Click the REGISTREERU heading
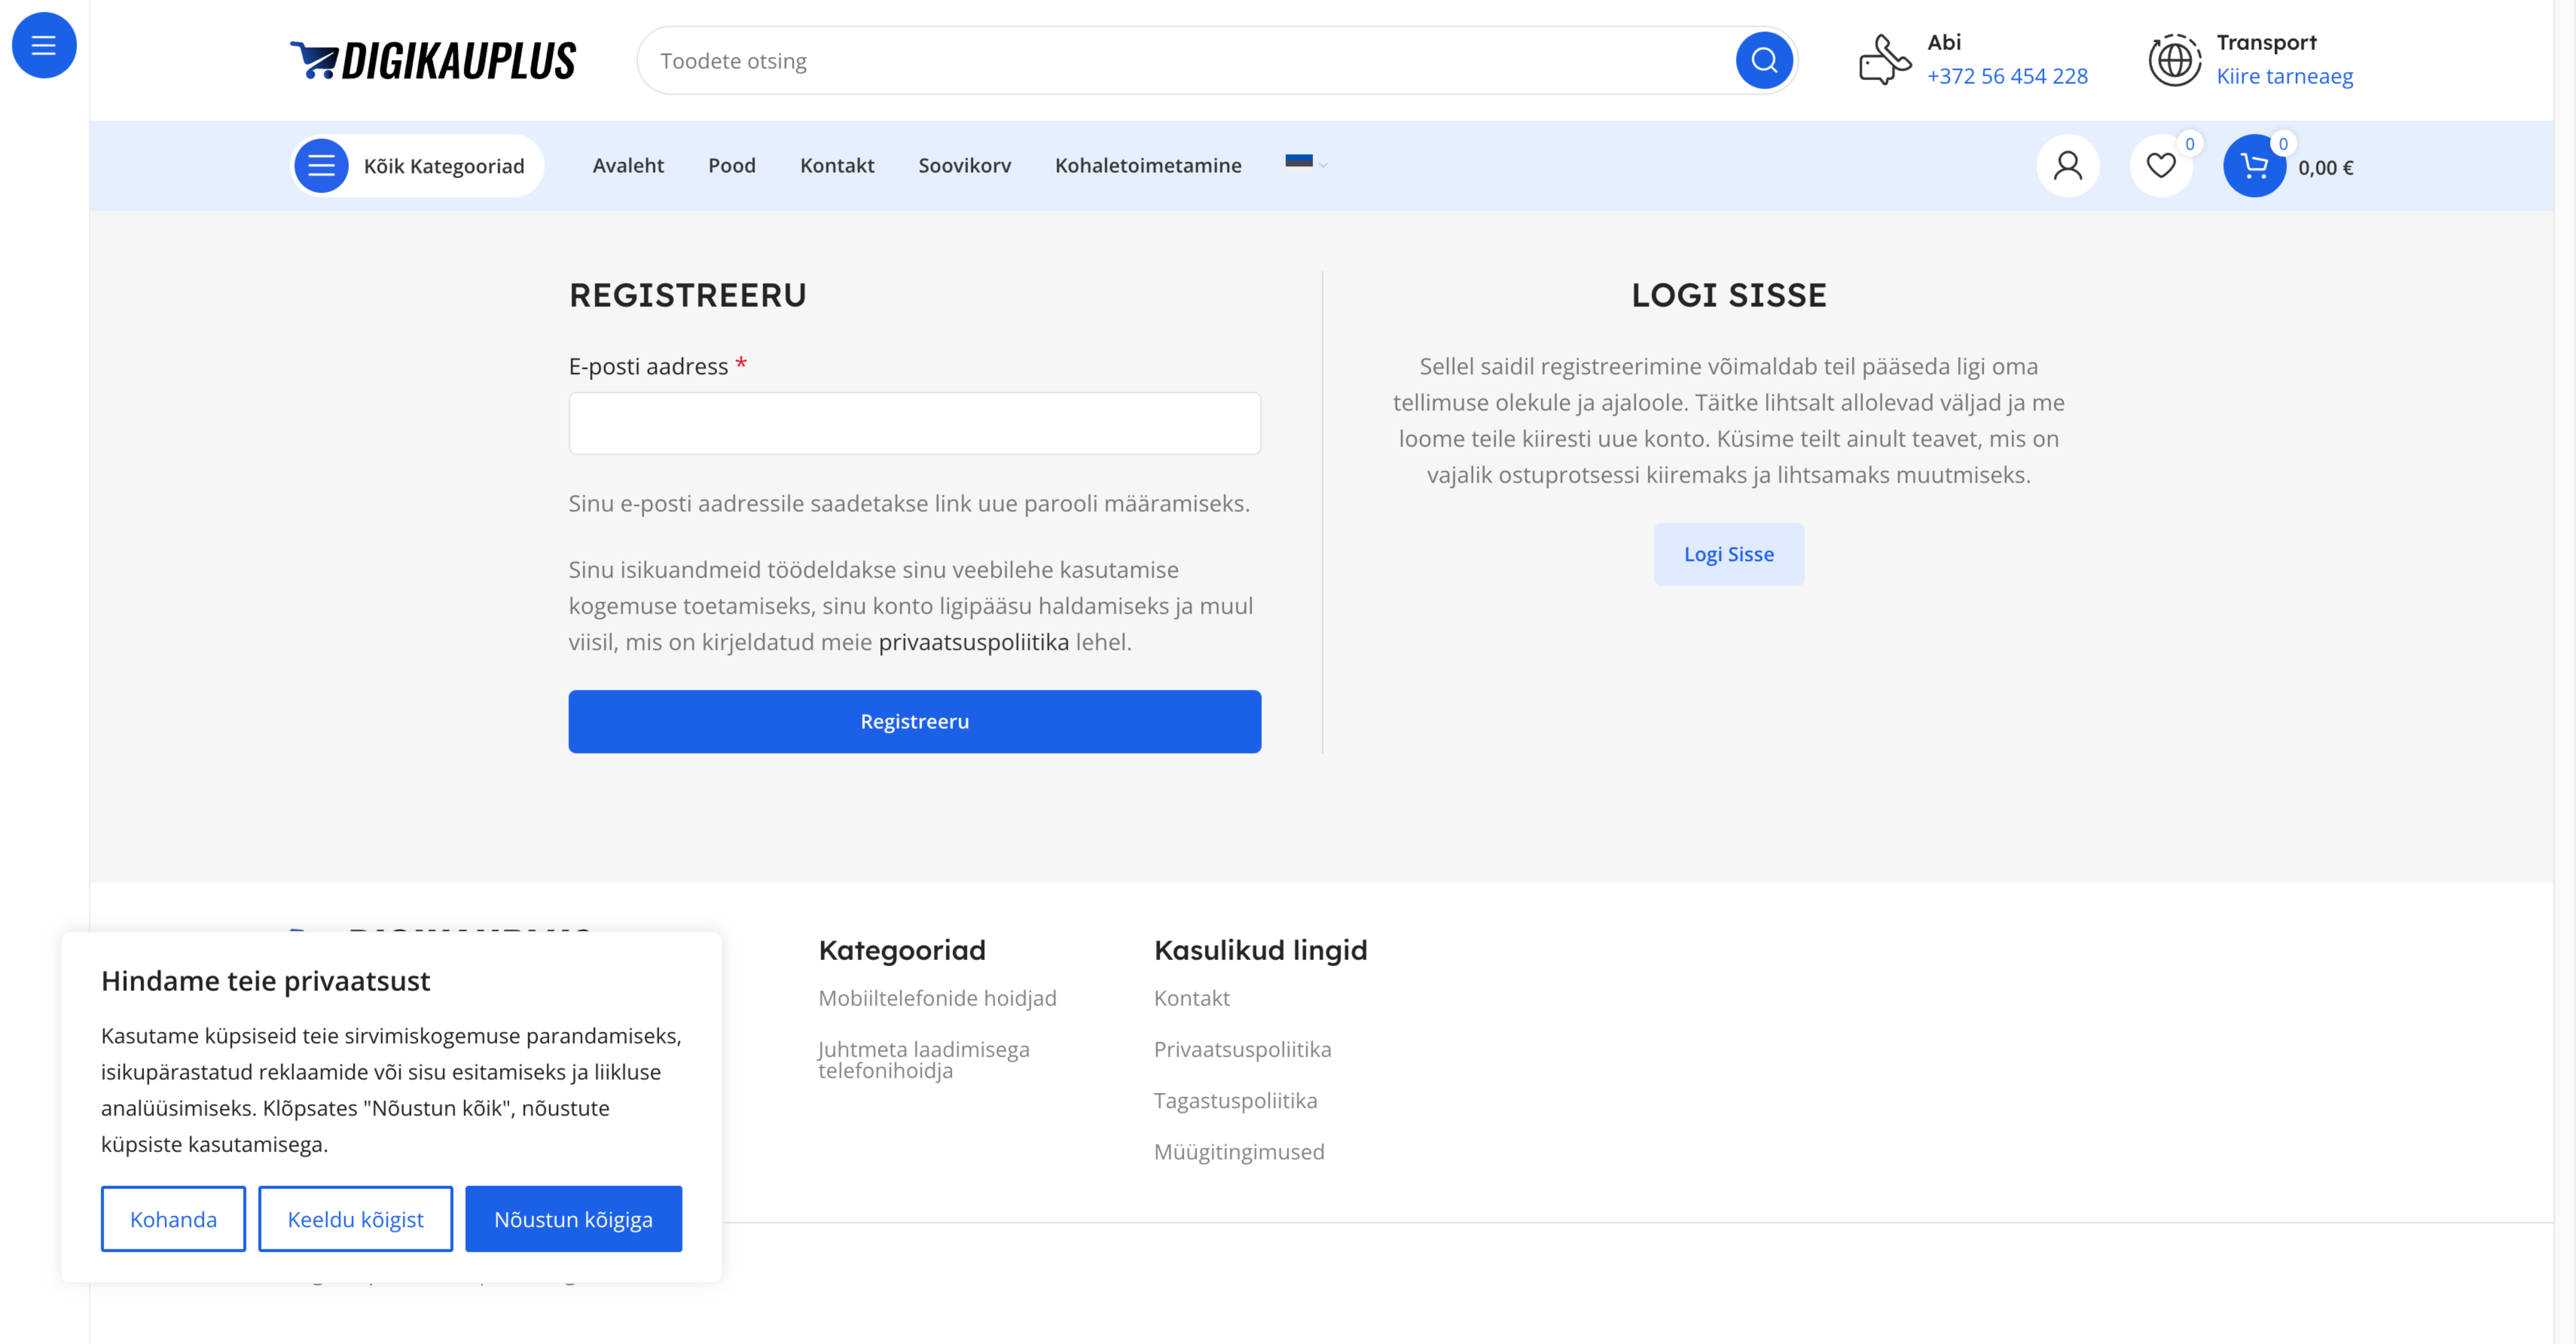This screenshot has height=1344, width=2576. click(688, 295)
